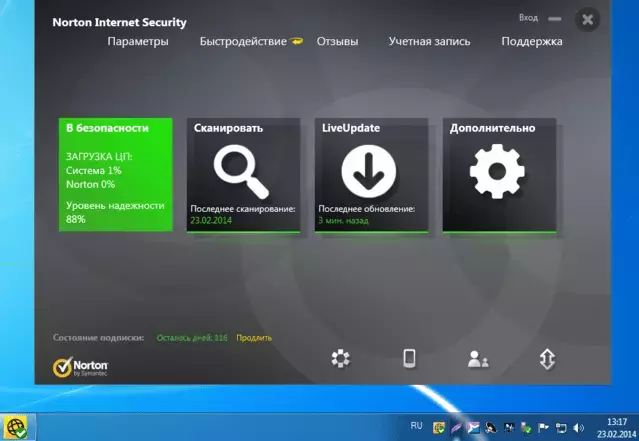
Task: Open the Поддержка menu
Action: [532, 42]
